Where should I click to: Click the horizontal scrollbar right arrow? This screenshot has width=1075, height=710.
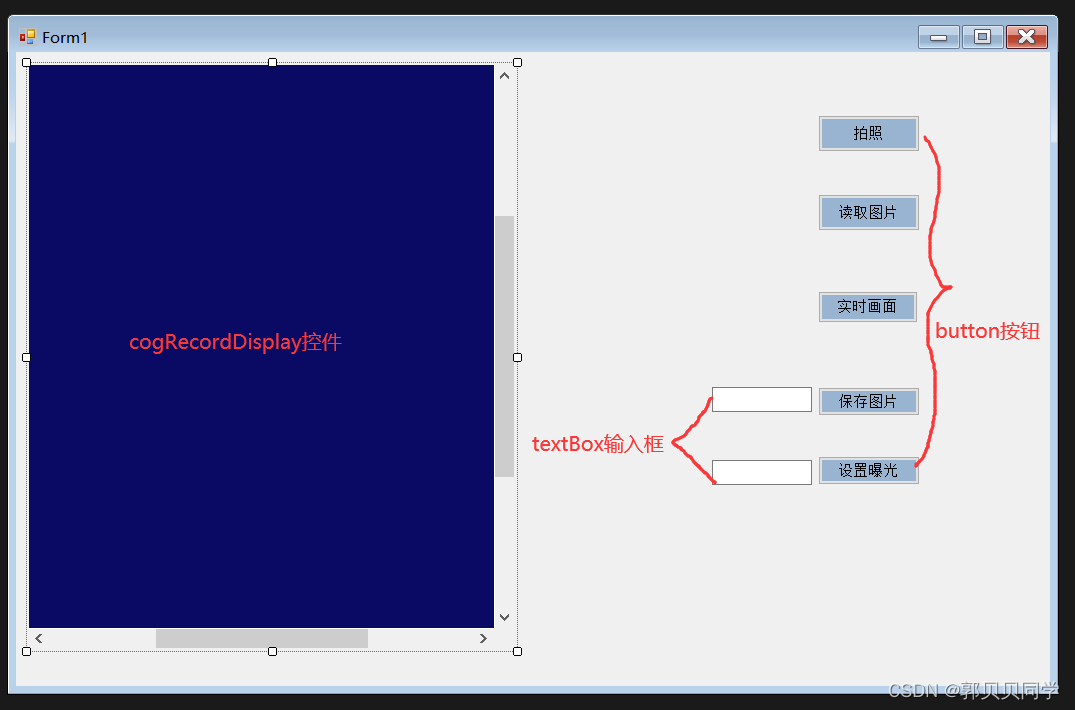pyautogui.click(x=483, y=638)
